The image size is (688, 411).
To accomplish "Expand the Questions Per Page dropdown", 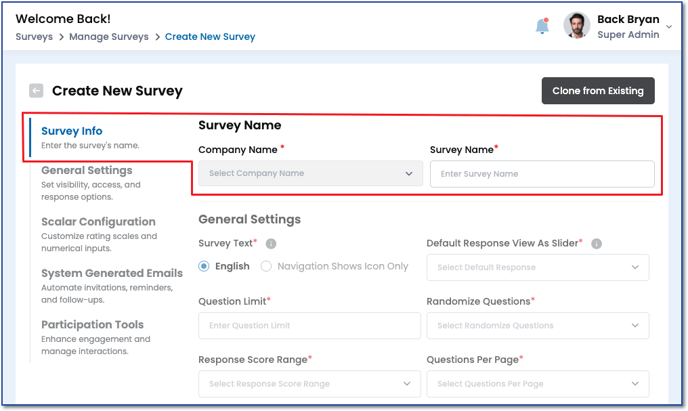I will click(x=537, y=384).
